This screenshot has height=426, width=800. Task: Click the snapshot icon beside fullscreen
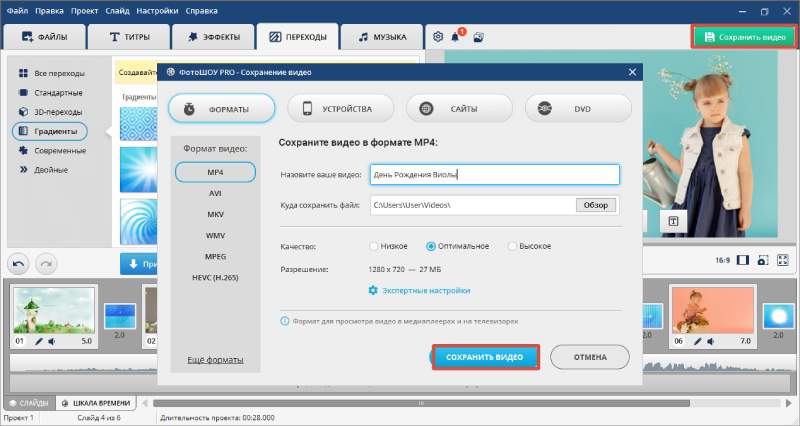(x=763, y=260)
